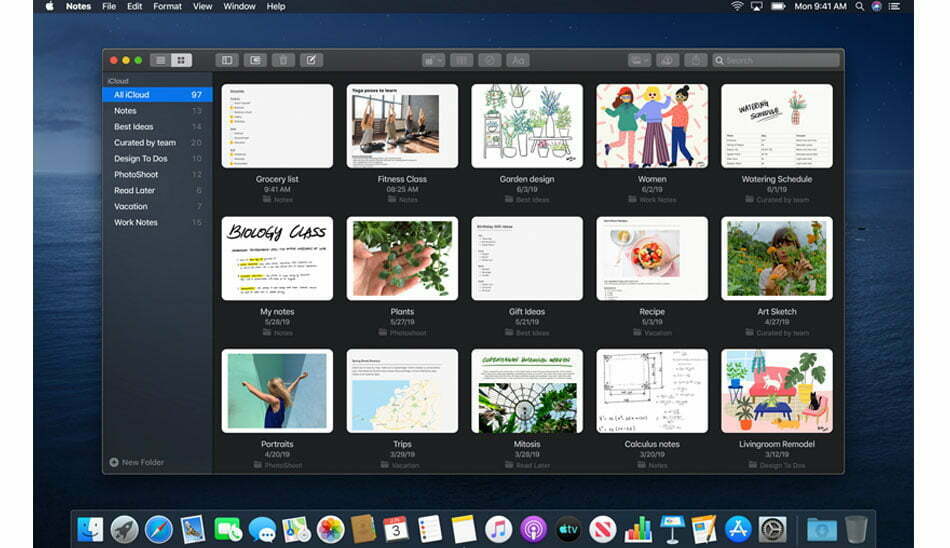Open the Grocery list note thumbnail
This screenshot has width=950, height=548.
[x=277, y=126]
